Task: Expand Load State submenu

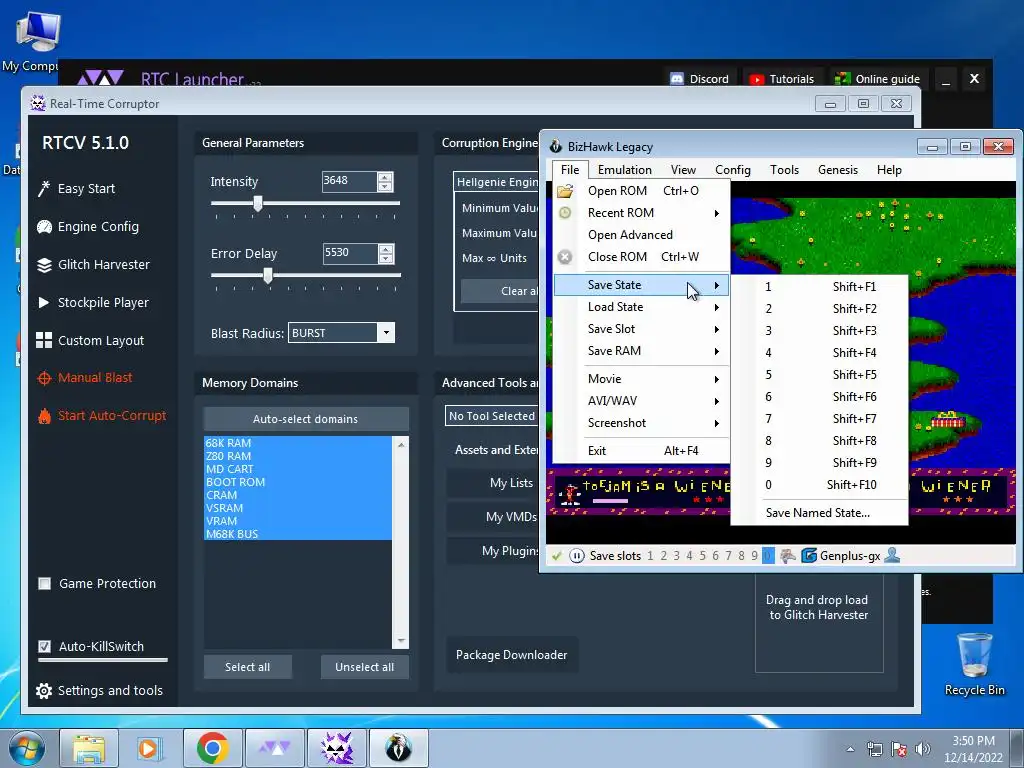Action: tap(716, 307)
